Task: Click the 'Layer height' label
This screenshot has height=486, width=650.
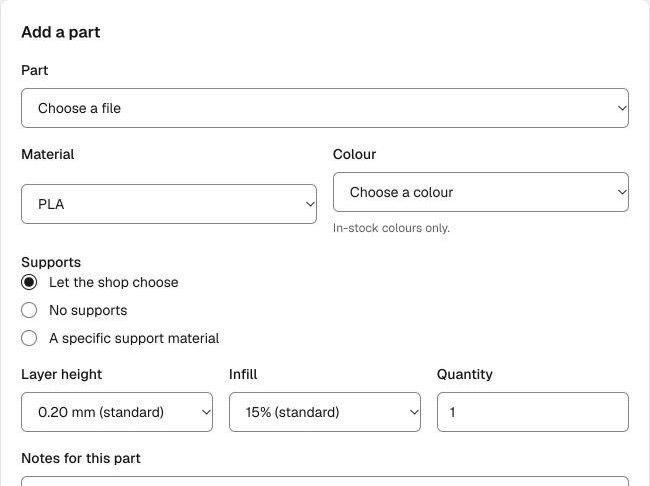Action: [x=61, y=374]
